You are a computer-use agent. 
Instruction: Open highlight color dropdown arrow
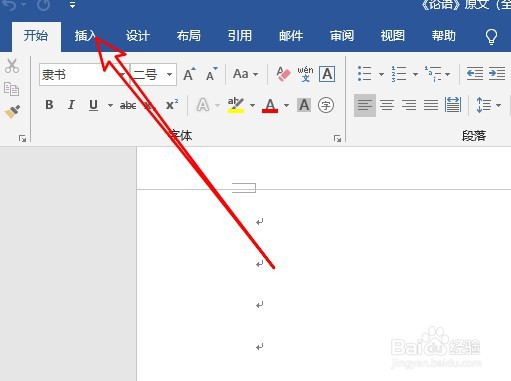click(x=252, y=106)
